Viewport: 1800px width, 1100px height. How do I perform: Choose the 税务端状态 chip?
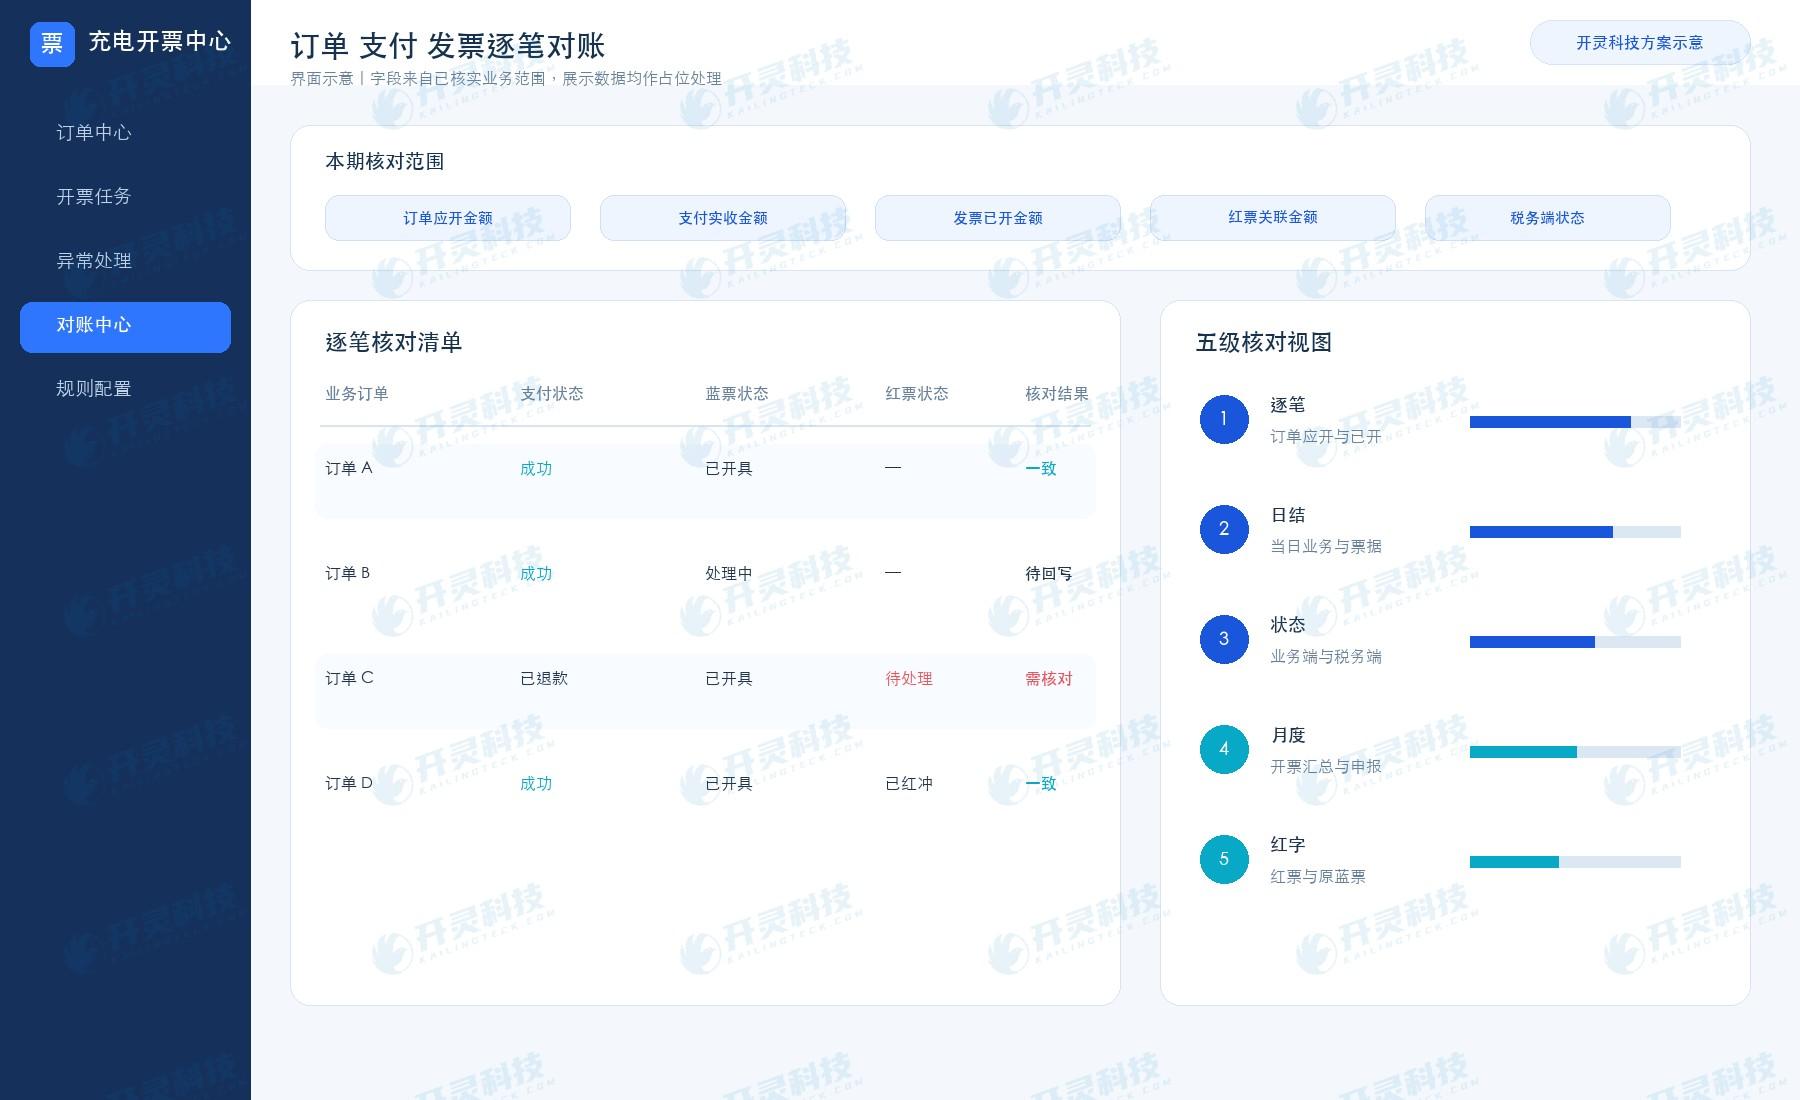[1548, 218]
